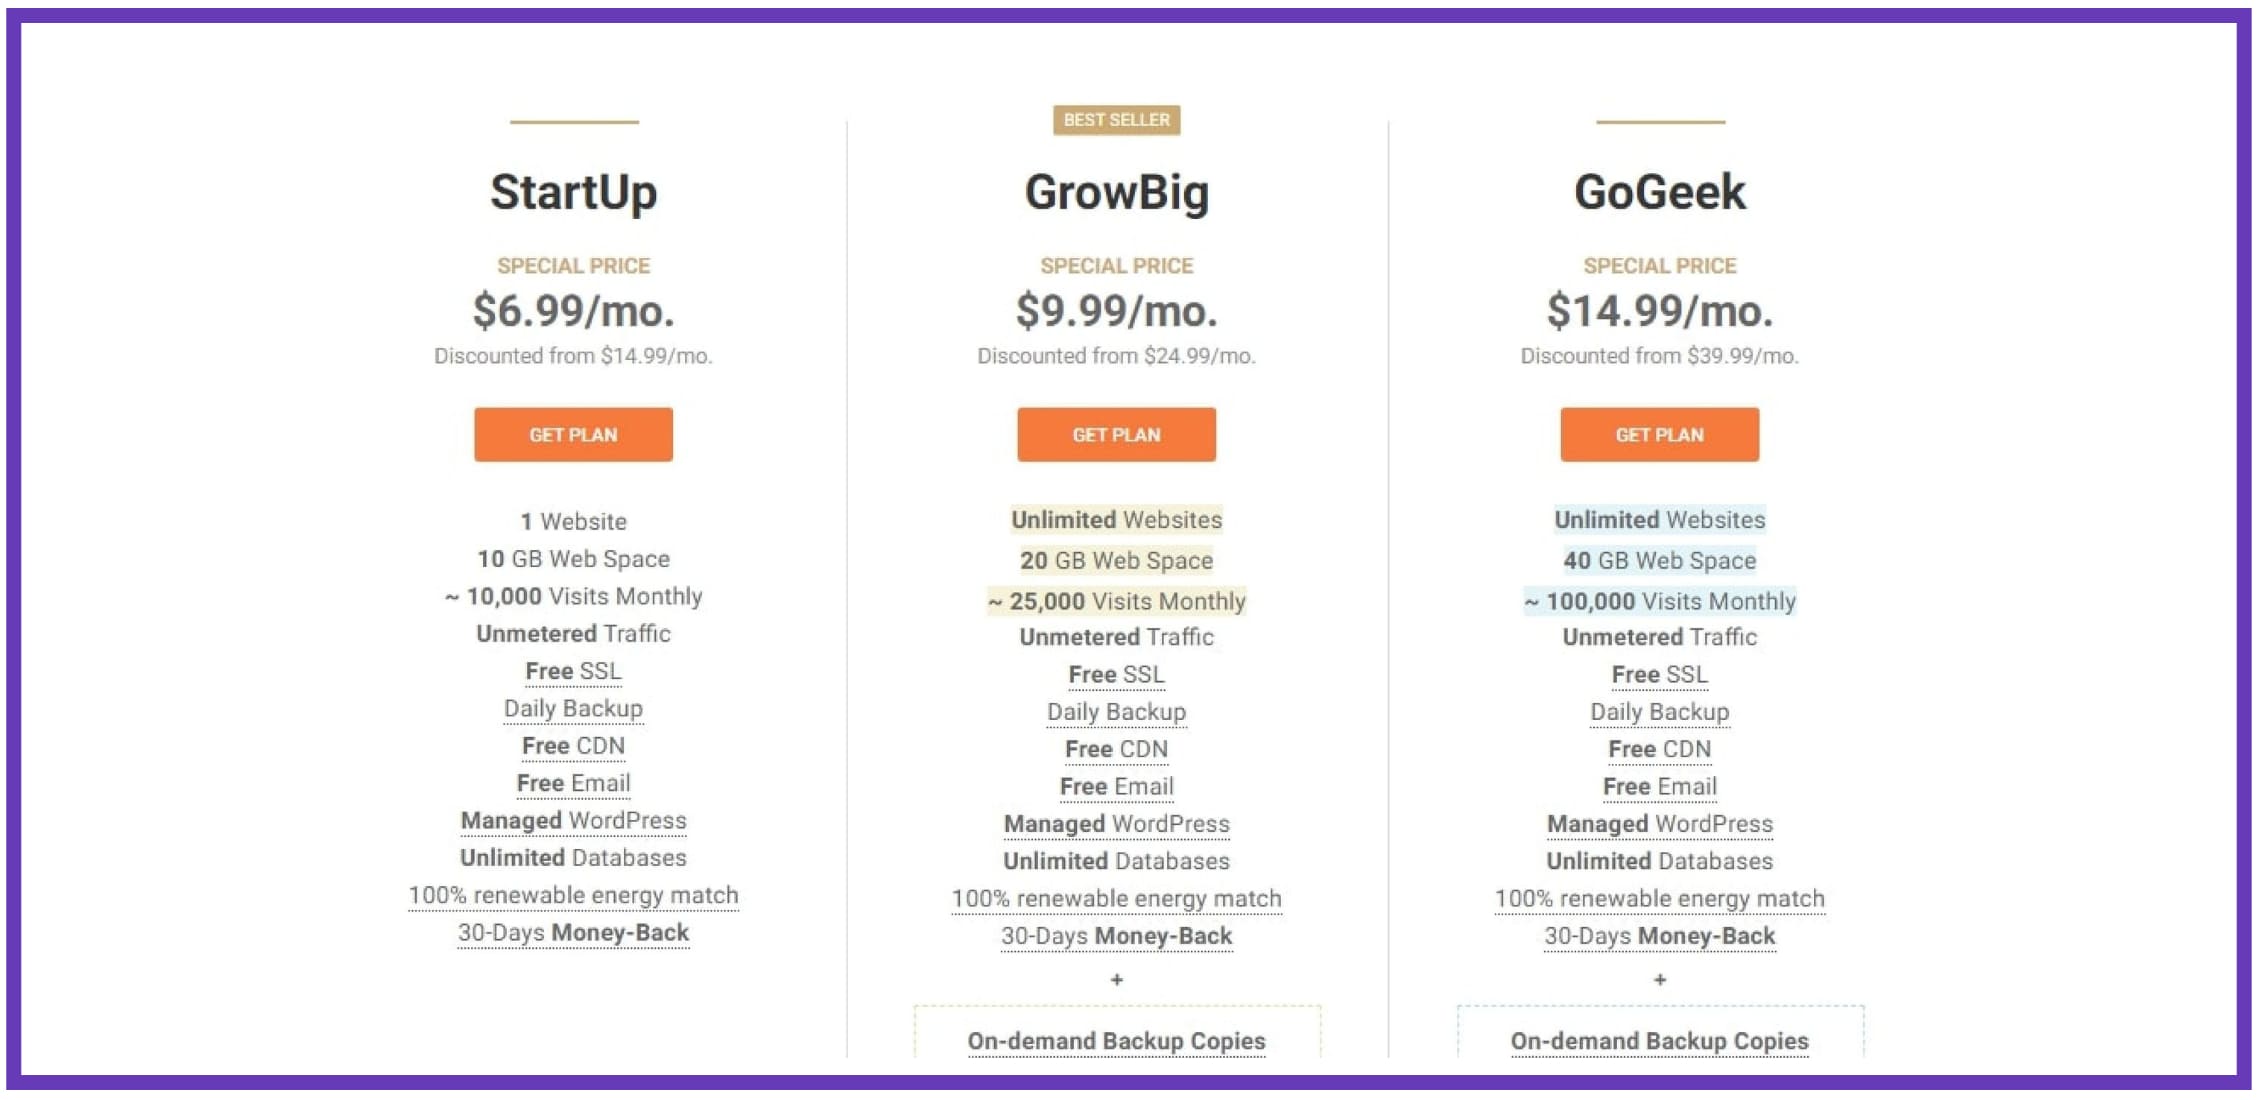Click Daily Backup link in GrowBig plan
Viewport: 2261px width, 1100px height.
point(1116,712)
